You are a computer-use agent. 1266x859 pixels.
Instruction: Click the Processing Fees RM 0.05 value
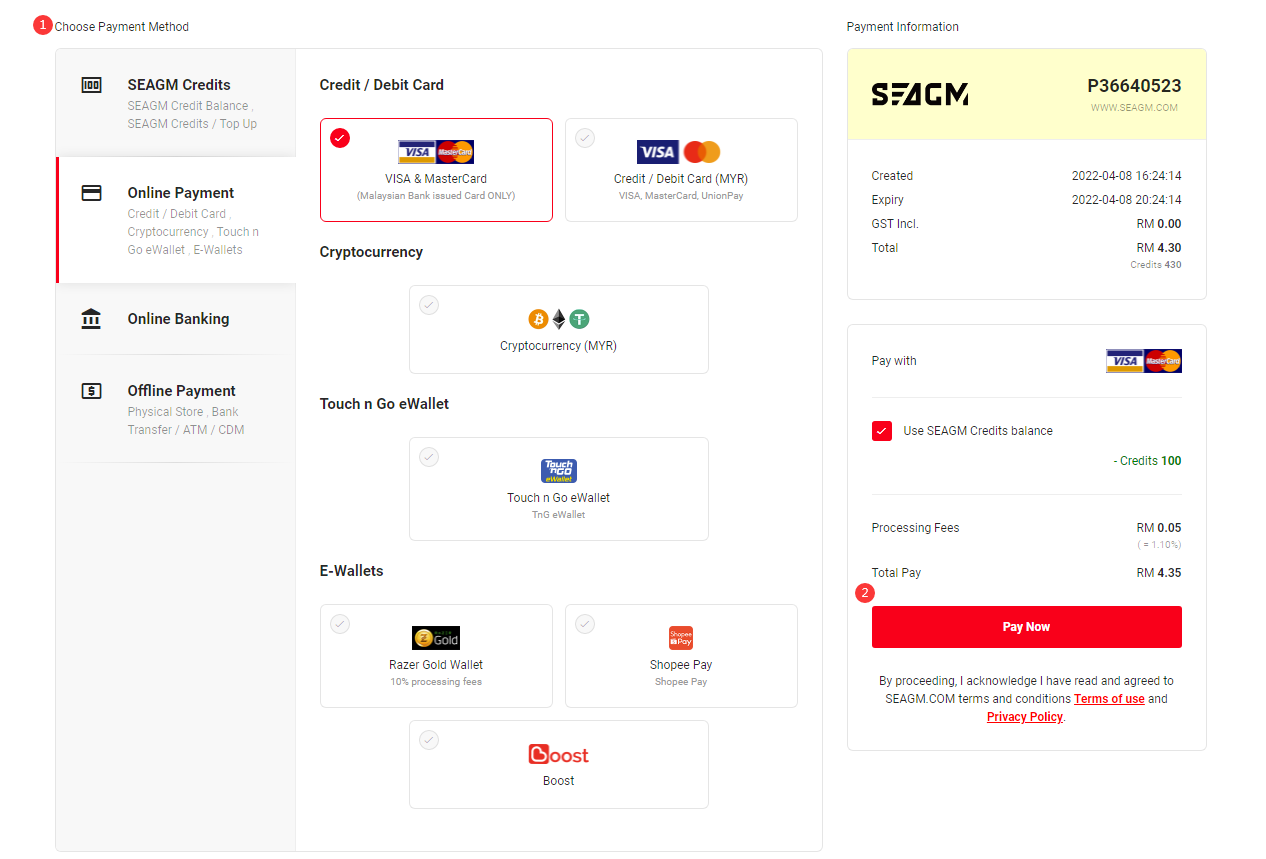(x=1159, y=528)
